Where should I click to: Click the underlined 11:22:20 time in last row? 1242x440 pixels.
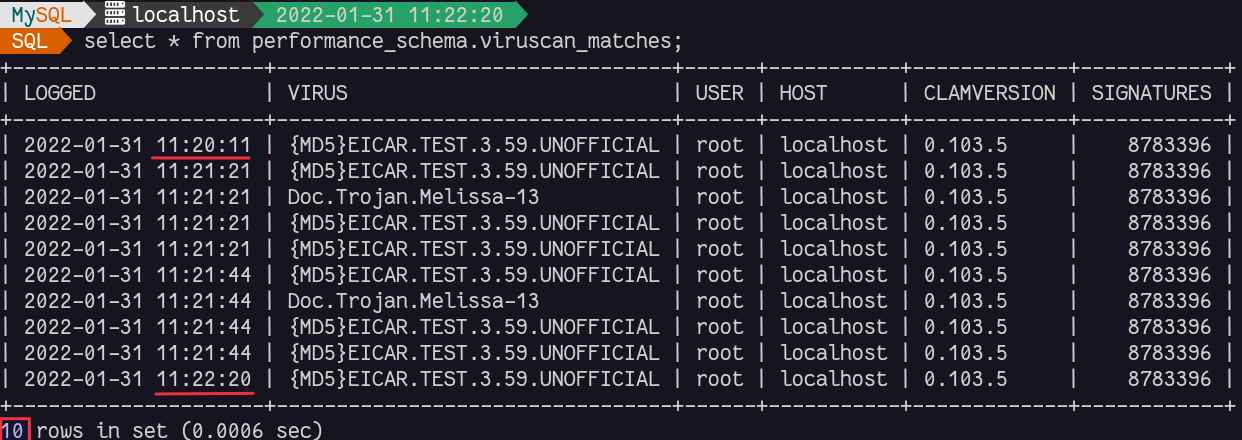click(203, 379)
